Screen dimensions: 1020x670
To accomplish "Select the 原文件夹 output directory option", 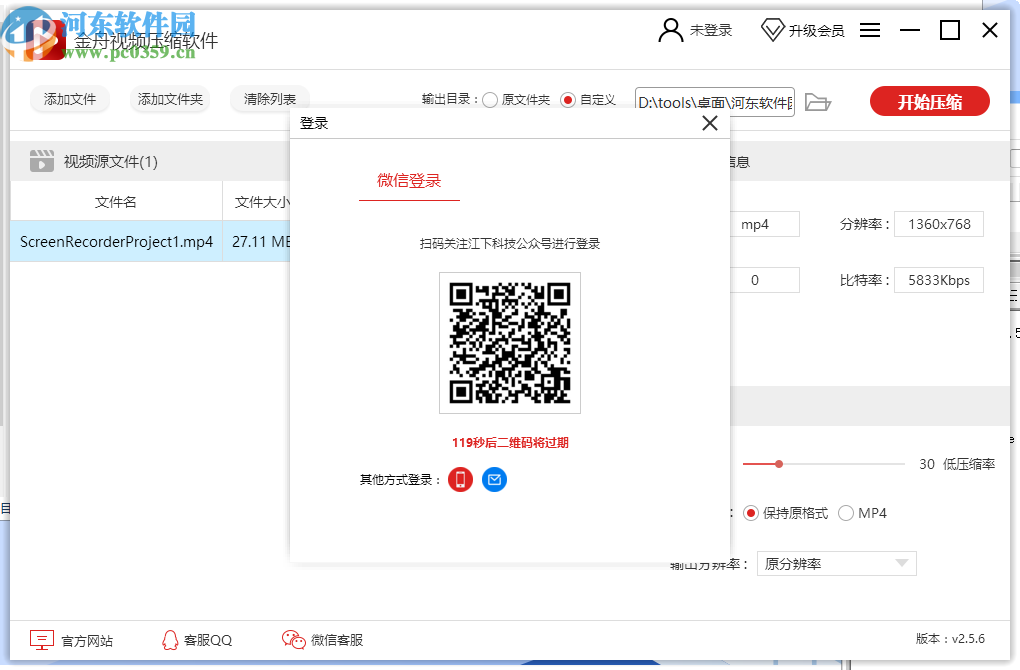I will coord(490,101).
